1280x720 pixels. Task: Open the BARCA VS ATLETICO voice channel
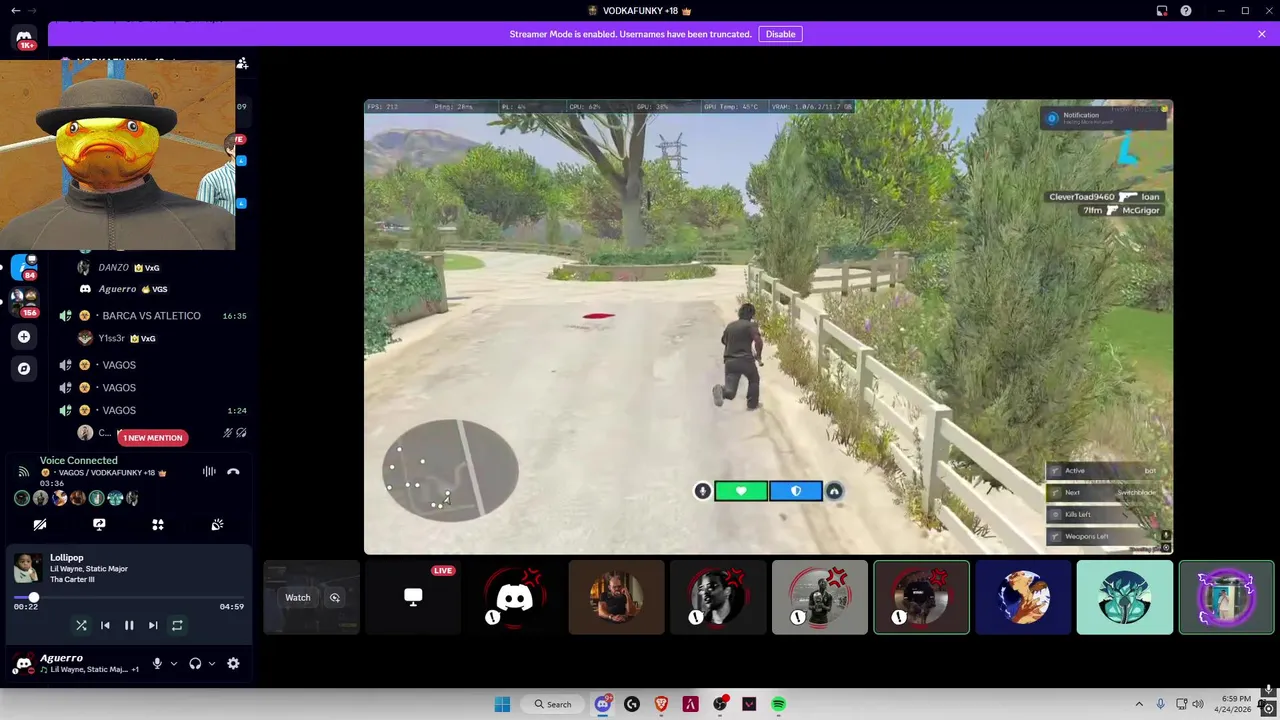152,316
